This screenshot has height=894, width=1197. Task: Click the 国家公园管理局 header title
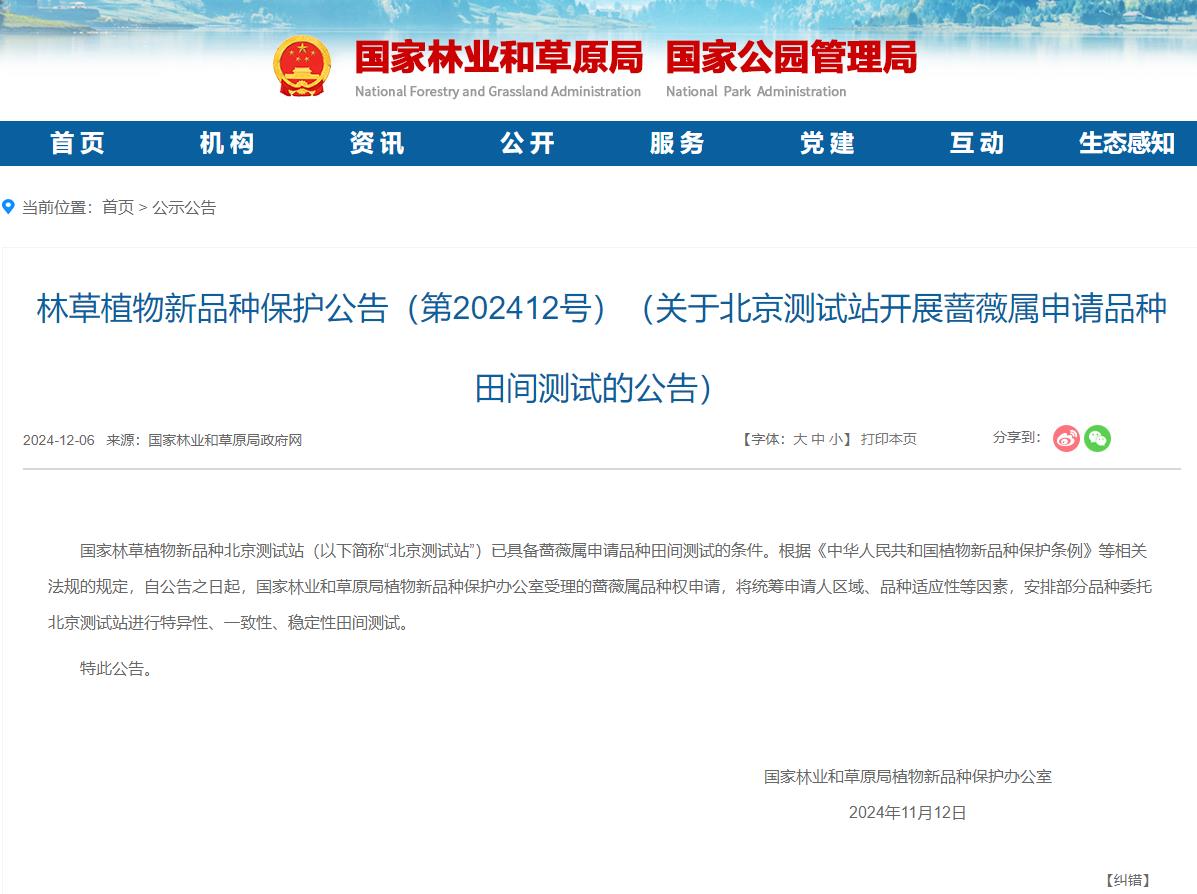point(791,58)
